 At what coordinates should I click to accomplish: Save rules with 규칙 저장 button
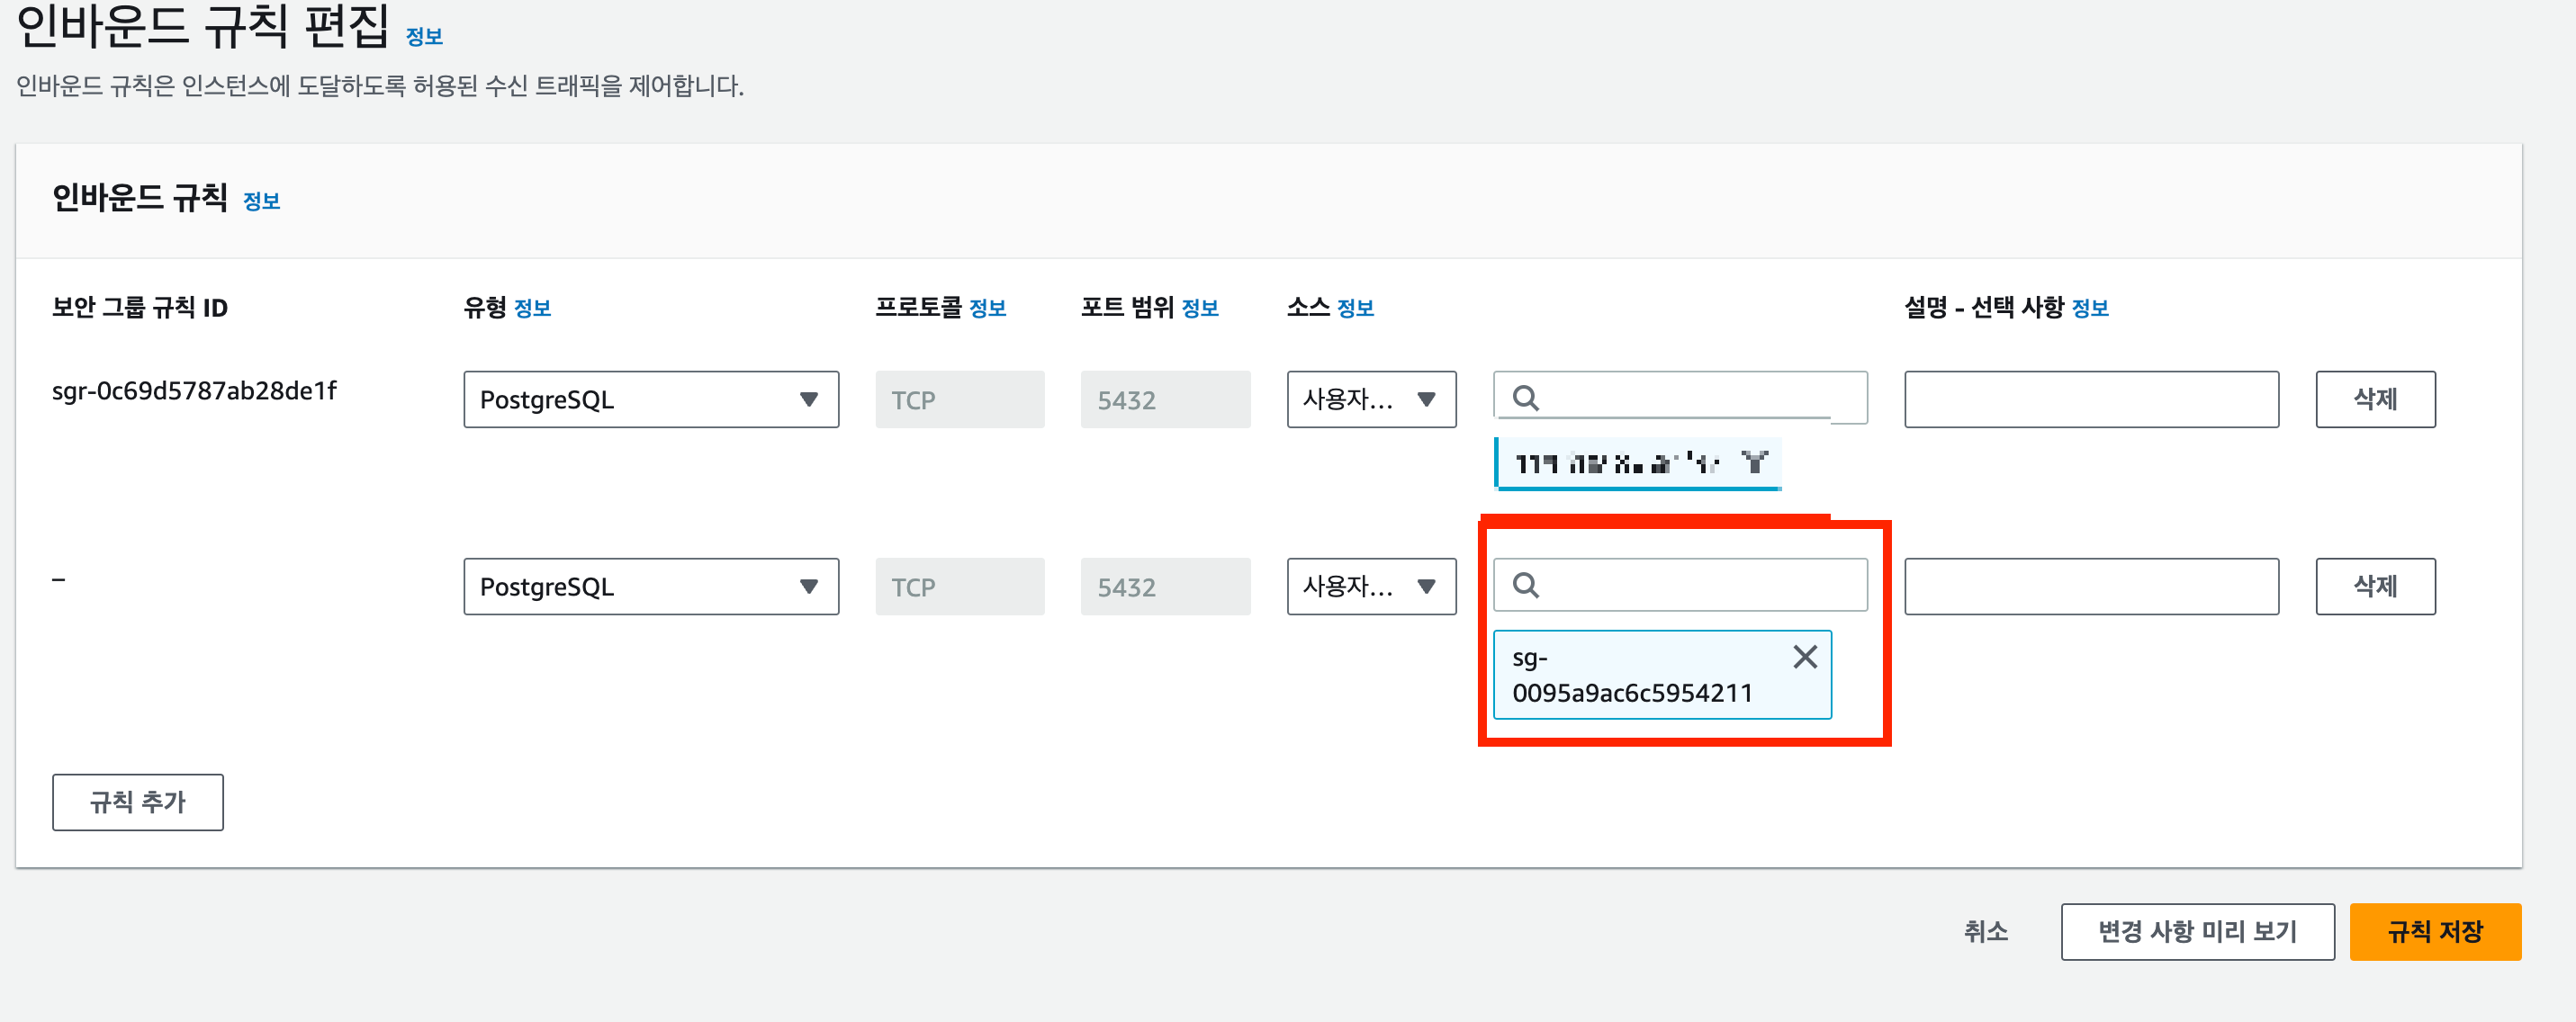[x=2434, y=931]
